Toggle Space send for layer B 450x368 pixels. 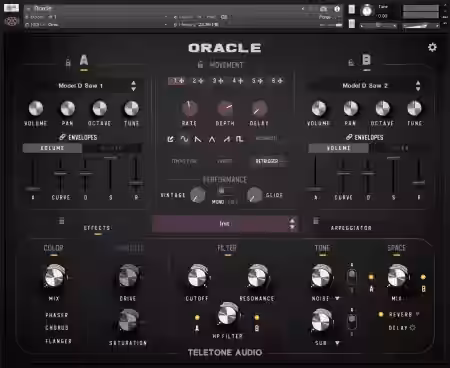tap(423, 277)
